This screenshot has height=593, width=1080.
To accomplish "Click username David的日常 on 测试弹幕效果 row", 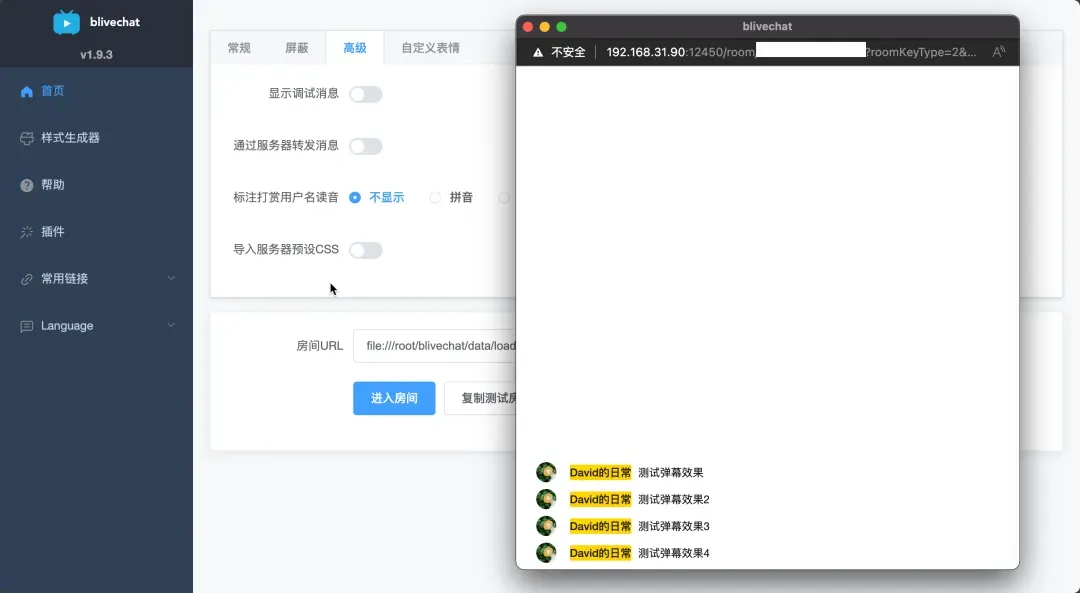I will click(x=600, y=472).
